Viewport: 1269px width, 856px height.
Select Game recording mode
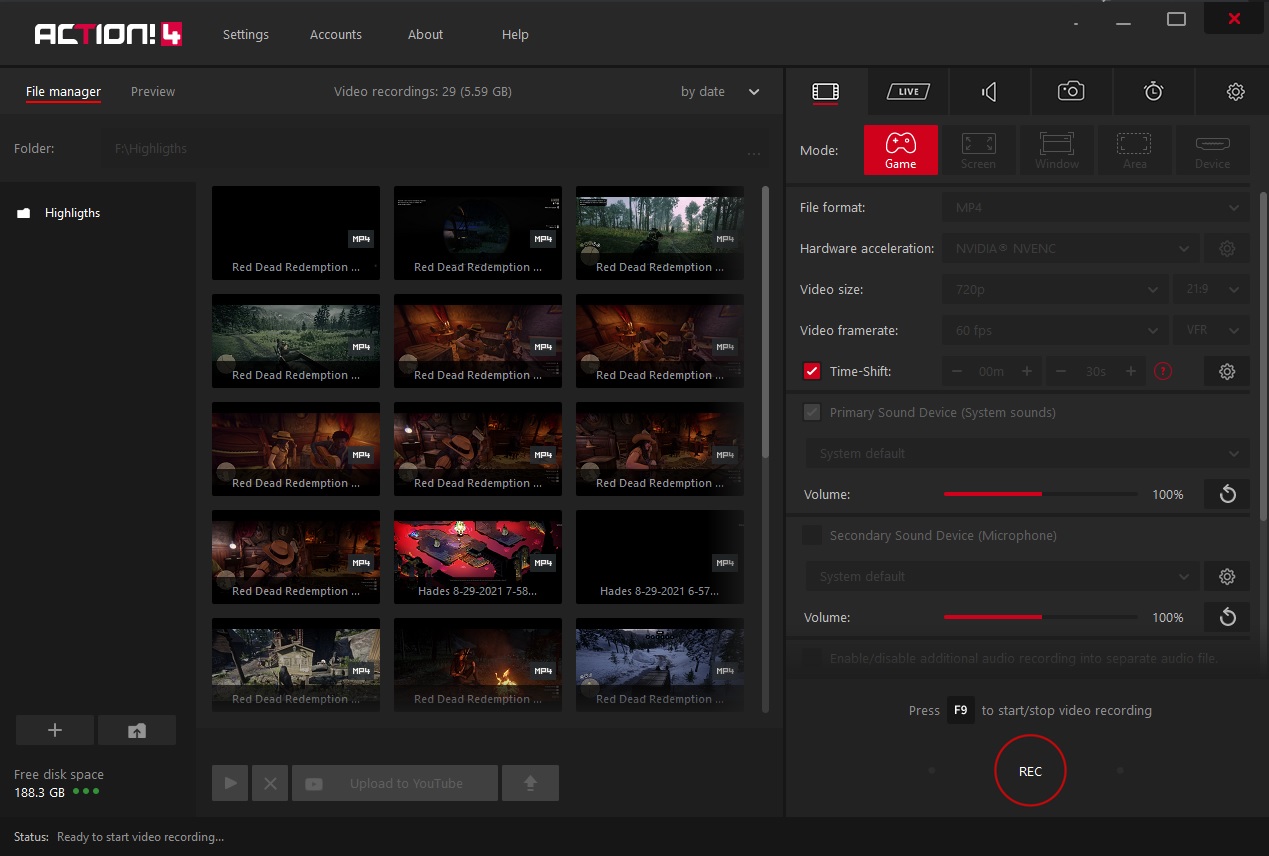pos(901,150)
